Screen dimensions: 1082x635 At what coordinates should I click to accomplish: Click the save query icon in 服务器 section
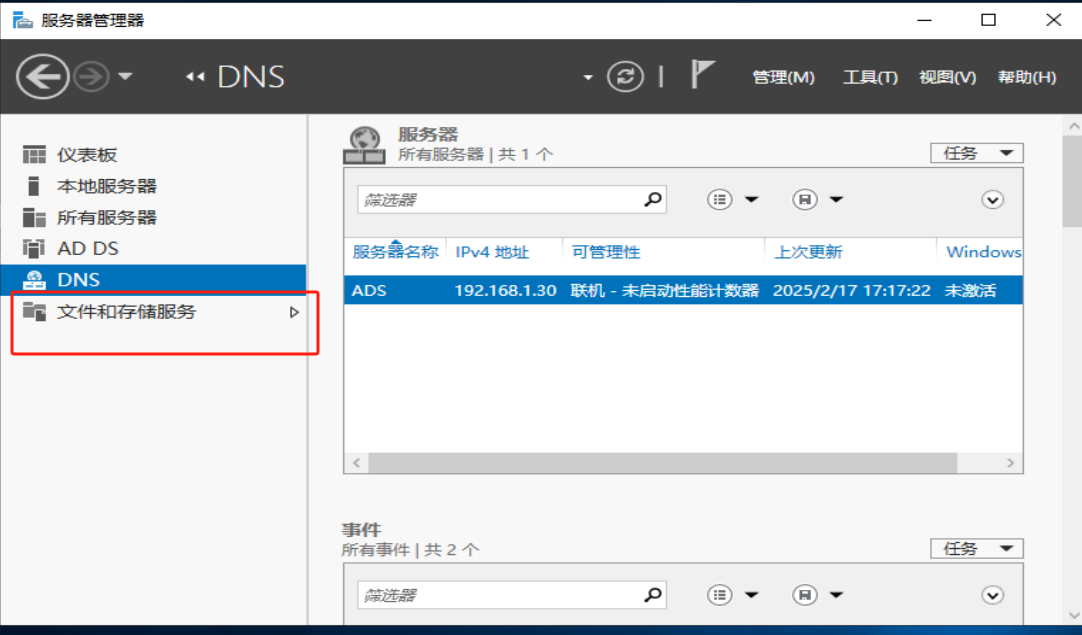(x=805, y=199)
